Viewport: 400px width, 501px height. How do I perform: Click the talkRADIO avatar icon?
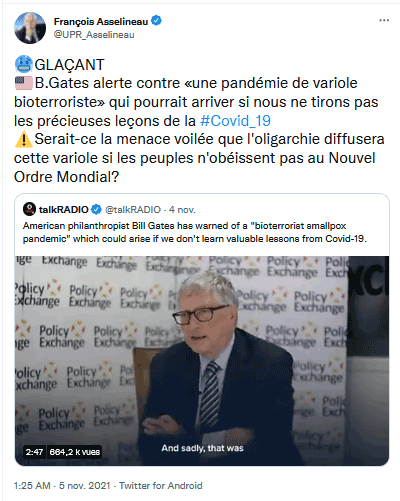coord(29,209)
